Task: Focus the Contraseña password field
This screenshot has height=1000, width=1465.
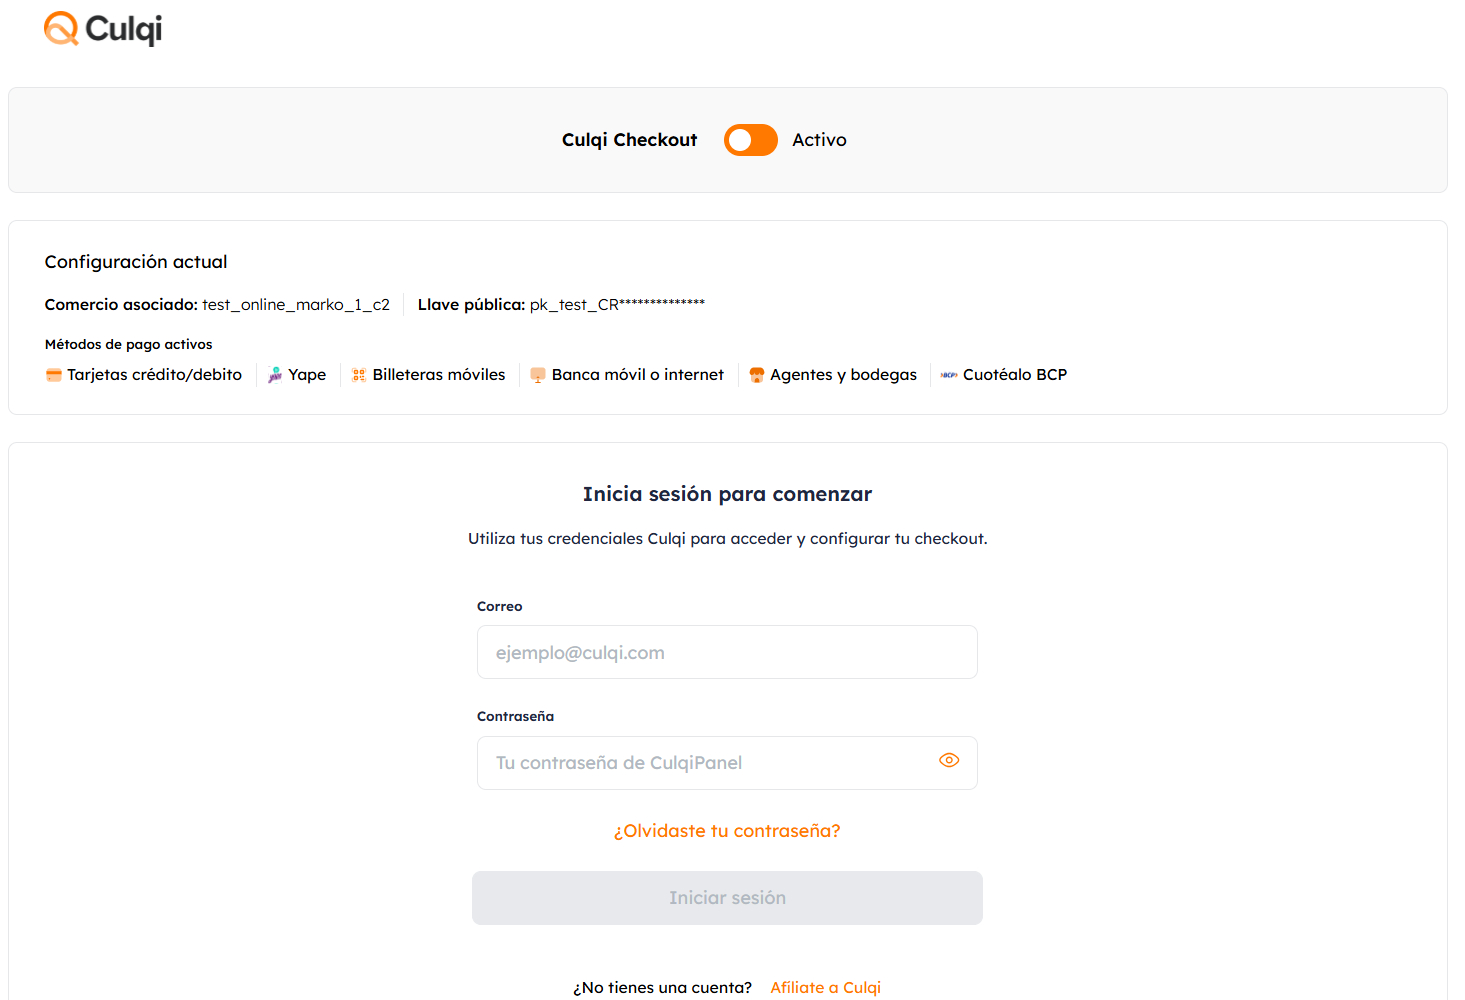Action: 700,762
